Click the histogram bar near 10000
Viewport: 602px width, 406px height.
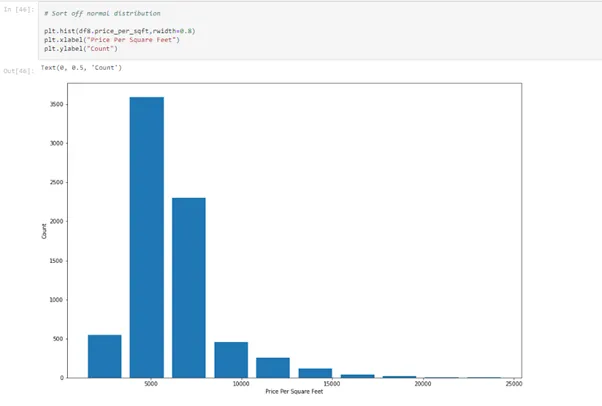(x=231, y=360)
